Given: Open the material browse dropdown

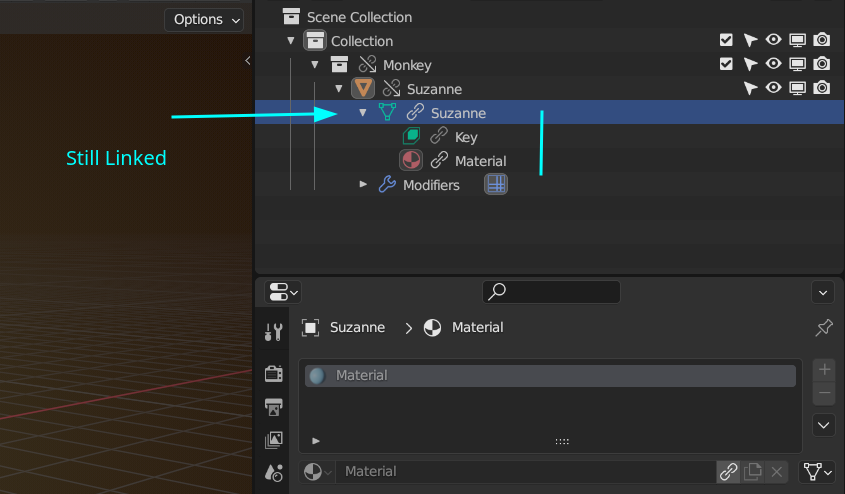Looking at the screenshot, I should point(318,472).
